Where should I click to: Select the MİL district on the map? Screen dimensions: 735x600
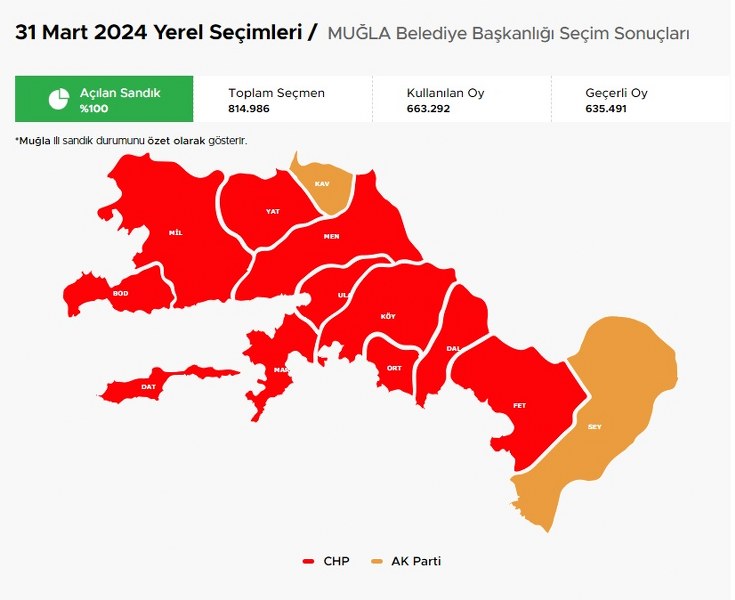tap(176, 232)
